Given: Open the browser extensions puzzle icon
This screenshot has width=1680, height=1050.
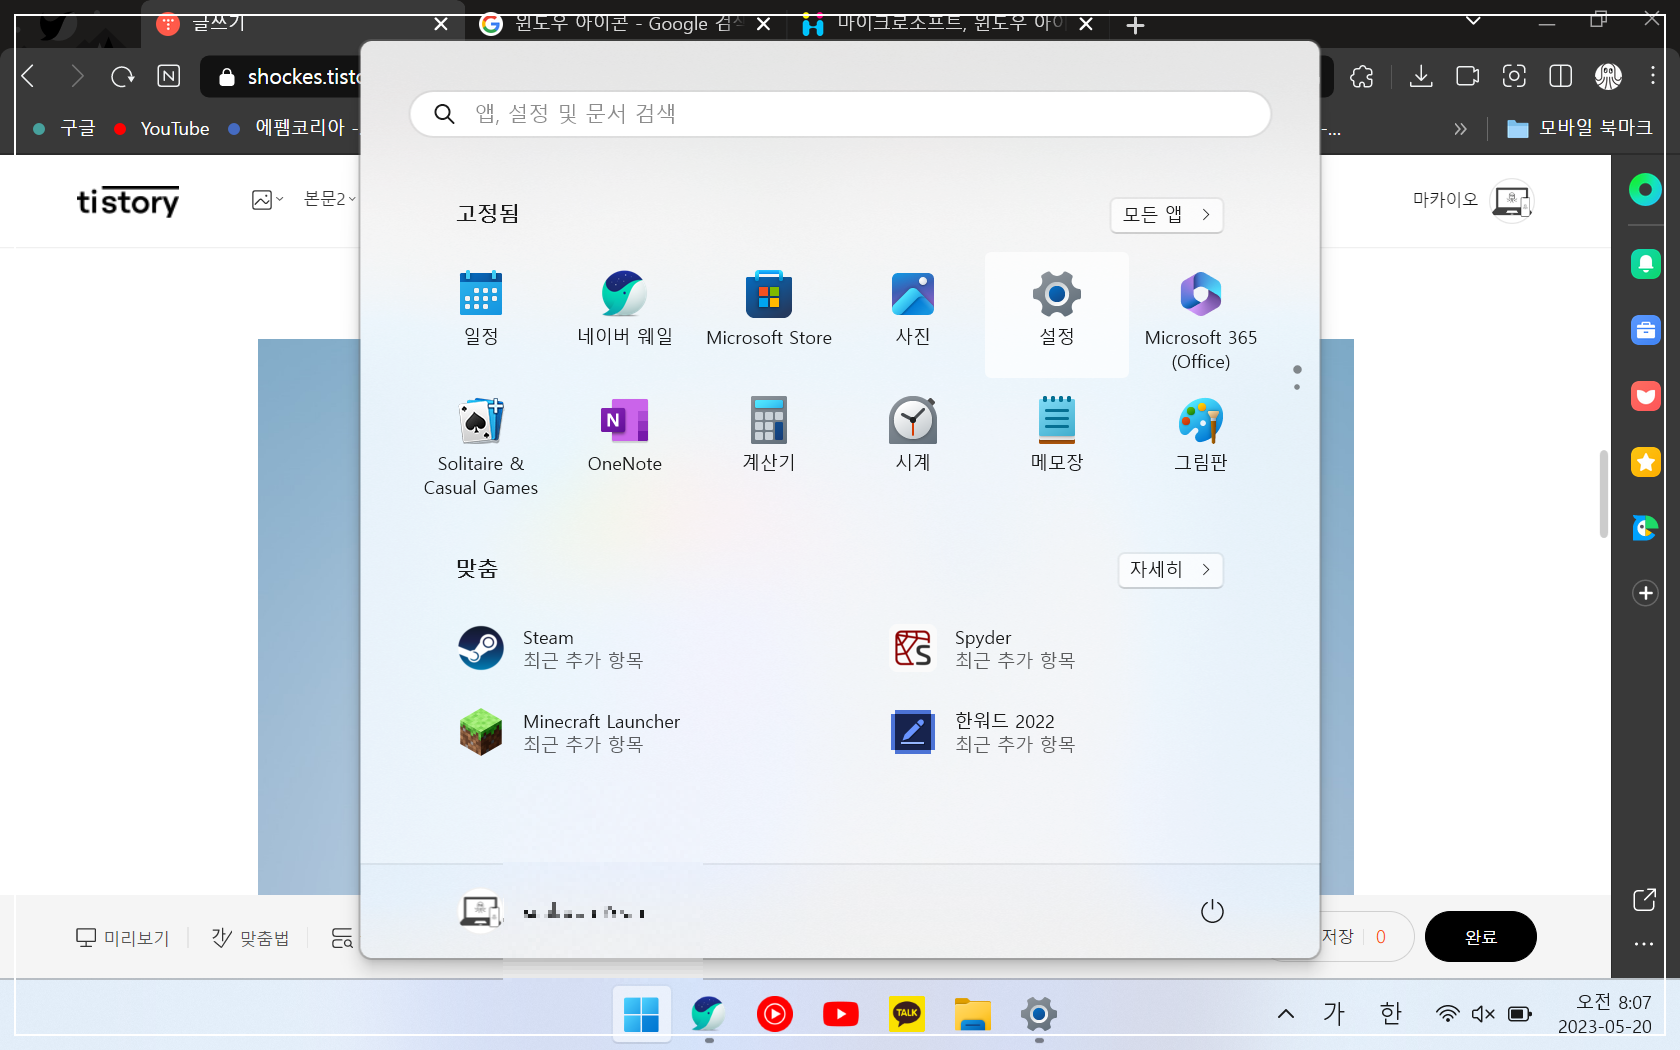Looking at the screenshot, I should pos(1362,76).
